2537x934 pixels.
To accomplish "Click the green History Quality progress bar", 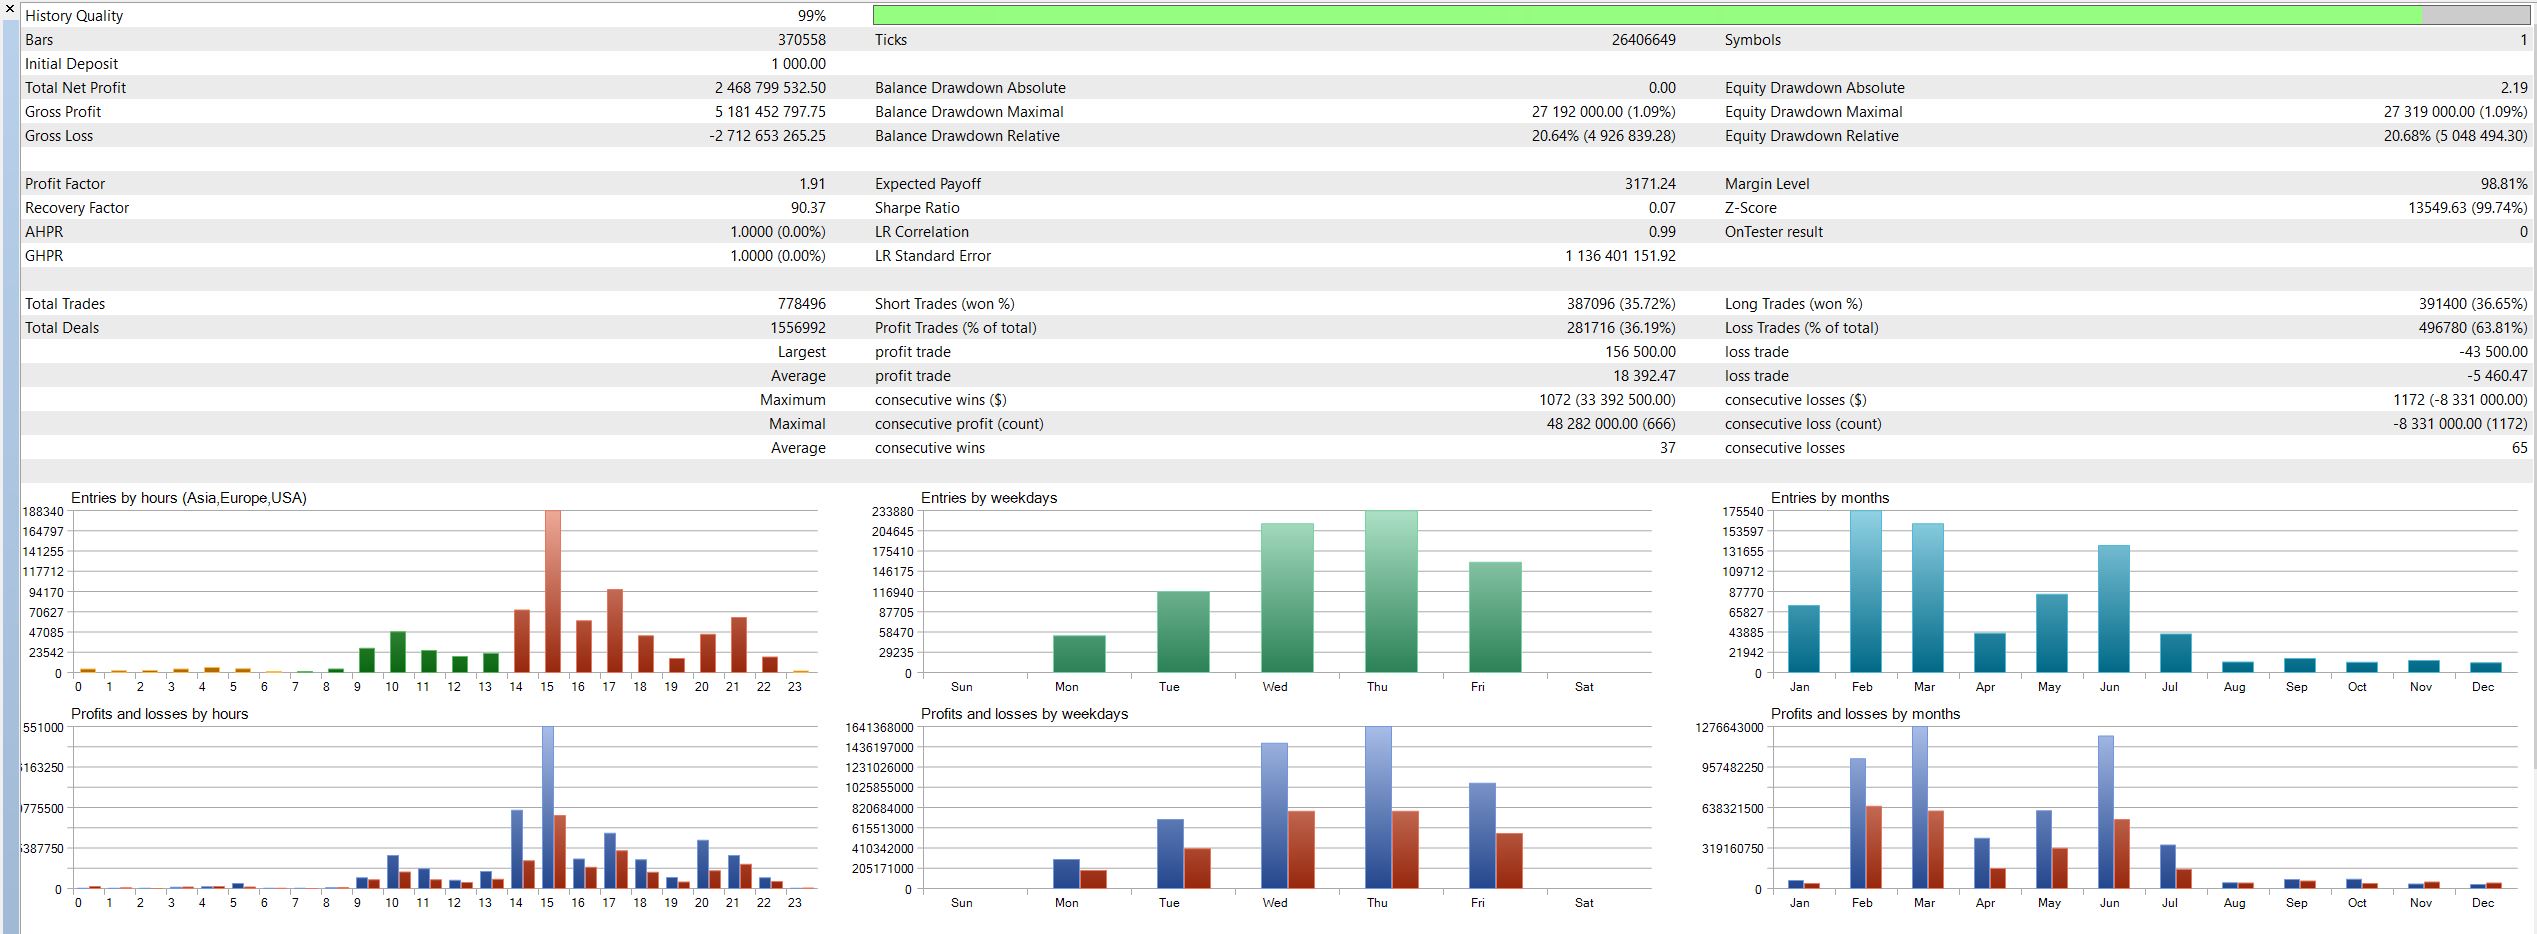I will [x=1647, y=15].
